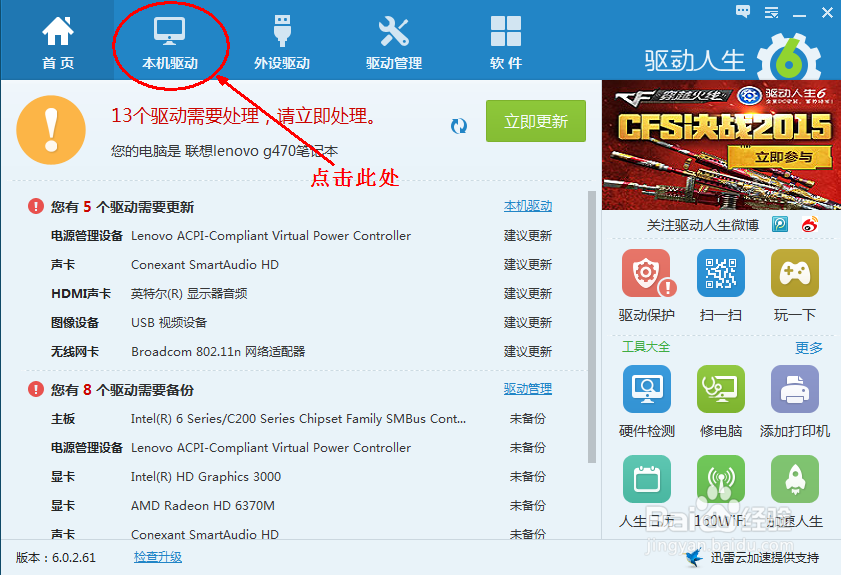Open the 人生日历 calendar tool
The height and width of the screenshot is (575, 841).
(x=646, y=479)
